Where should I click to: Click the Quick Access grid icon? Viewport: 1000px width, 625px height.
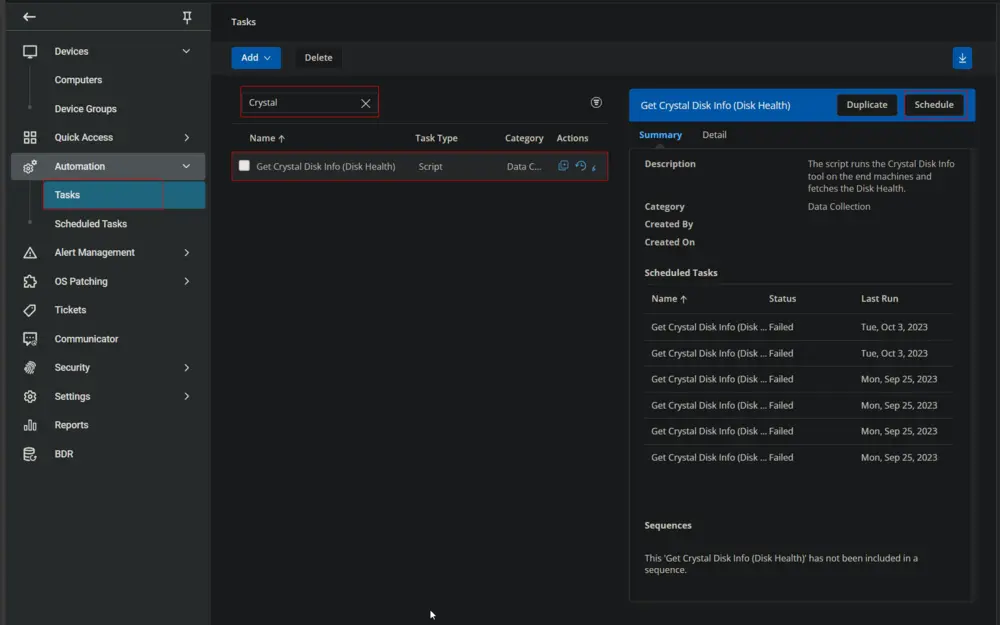[30, 138]
